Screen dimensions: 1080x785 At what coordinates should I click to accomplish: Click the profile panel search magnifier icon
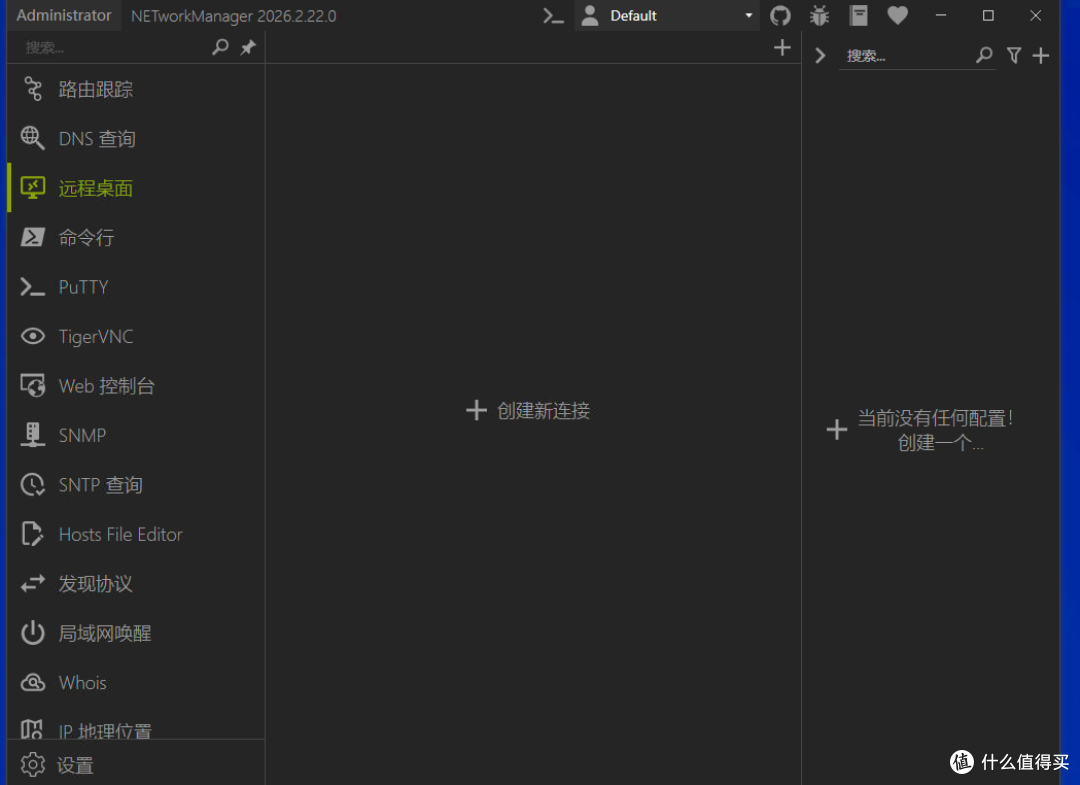point(984,55)
